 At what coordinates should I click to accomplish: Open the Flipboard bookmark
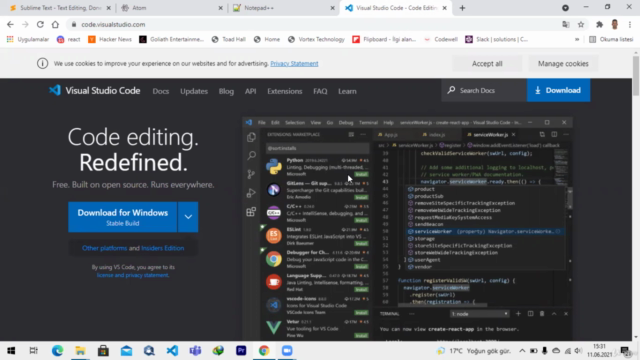(384, 40)
